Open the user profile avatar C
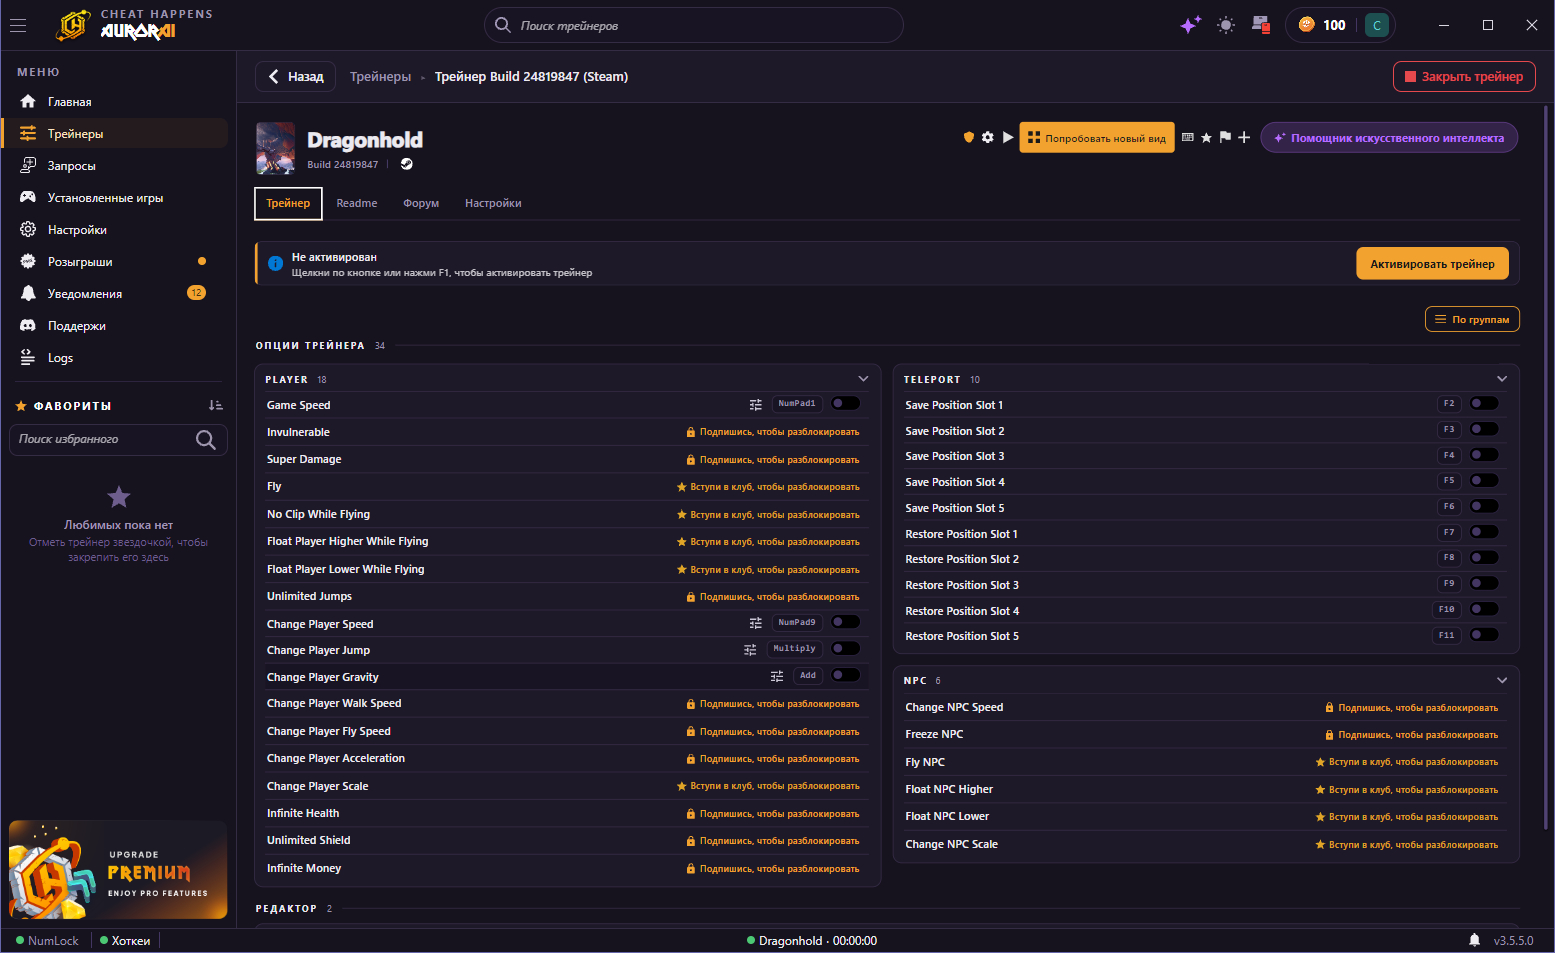 [x=1377, y=25]
